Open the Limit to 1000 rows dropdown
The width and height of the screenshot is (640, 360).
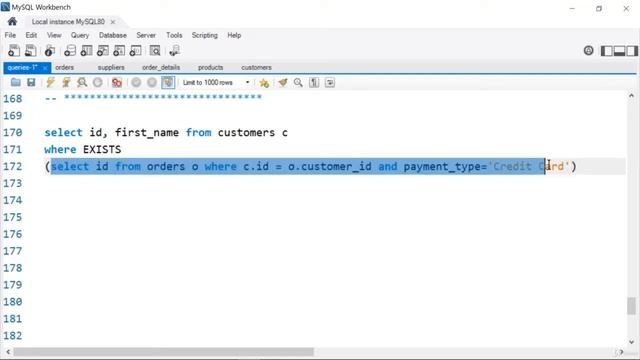click(216, 82)
